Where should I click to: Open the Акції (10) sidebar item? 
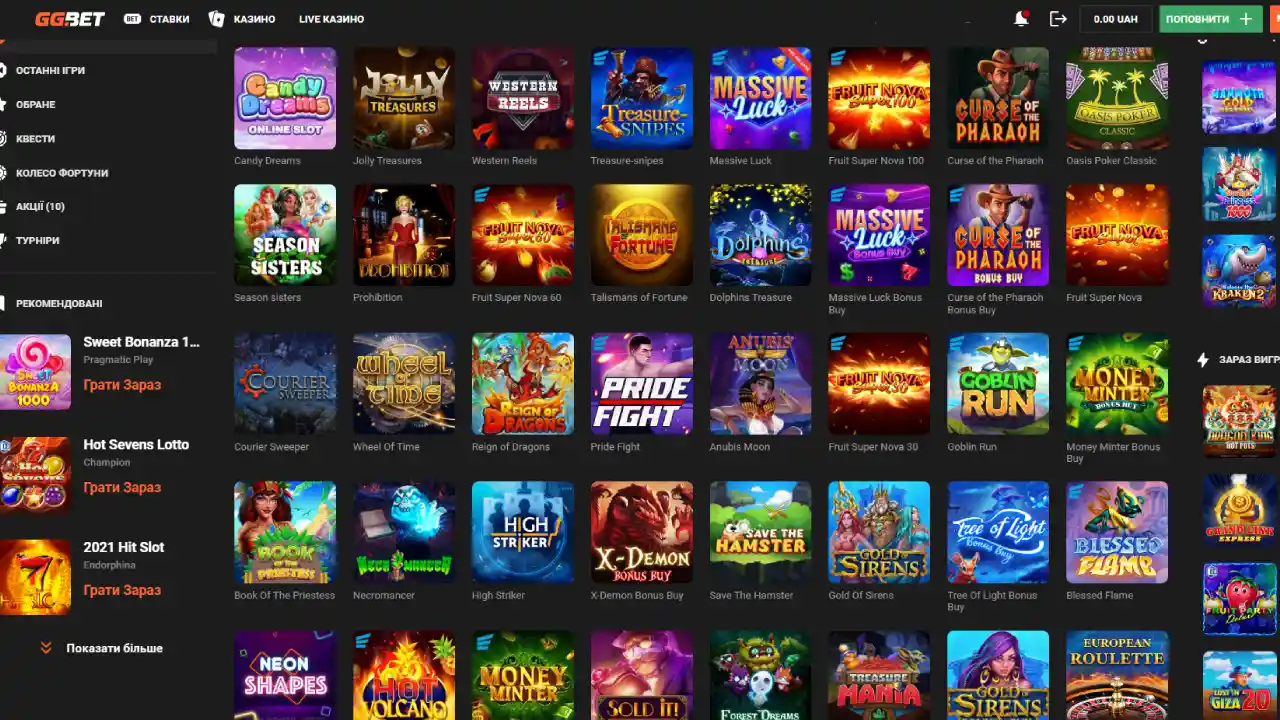(x=40, y=206)
